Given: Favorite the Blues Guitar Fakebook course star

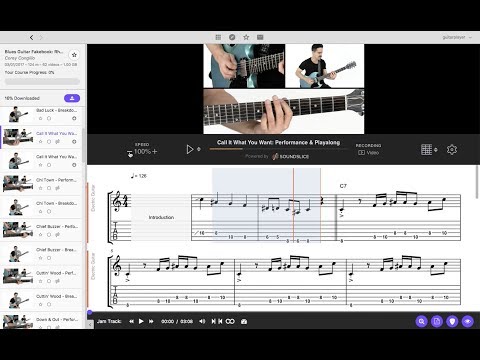Looking at the screenshot, I should tap(74, 55).
